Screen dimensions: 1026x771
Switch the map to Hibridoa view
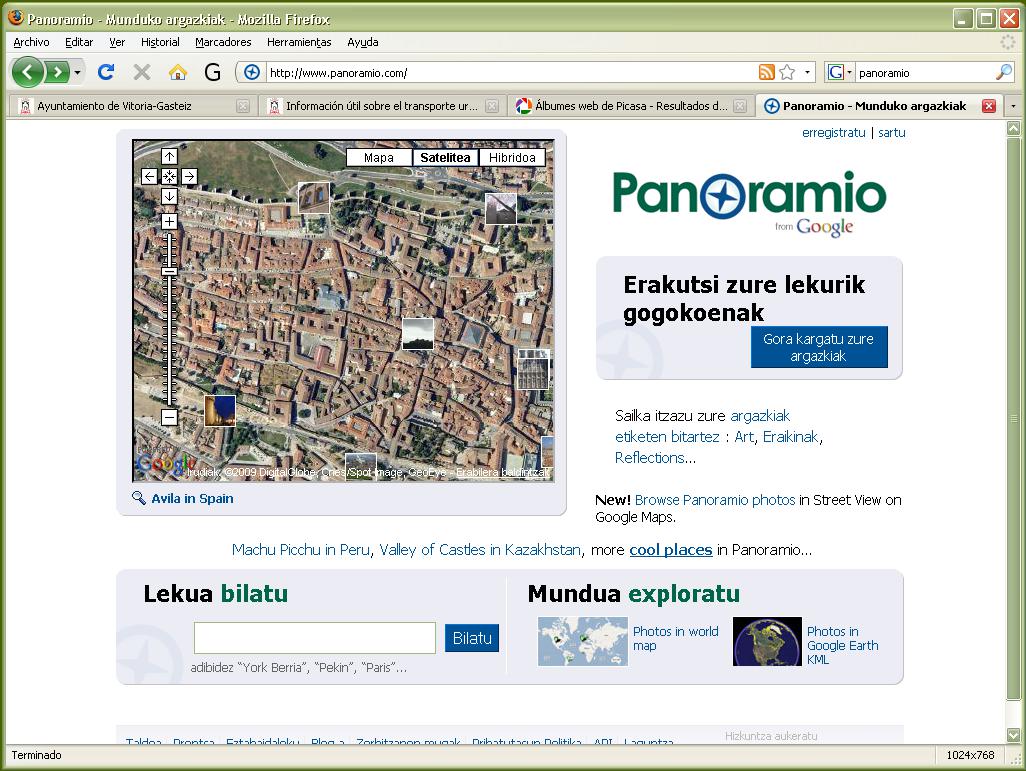[512, 157]
